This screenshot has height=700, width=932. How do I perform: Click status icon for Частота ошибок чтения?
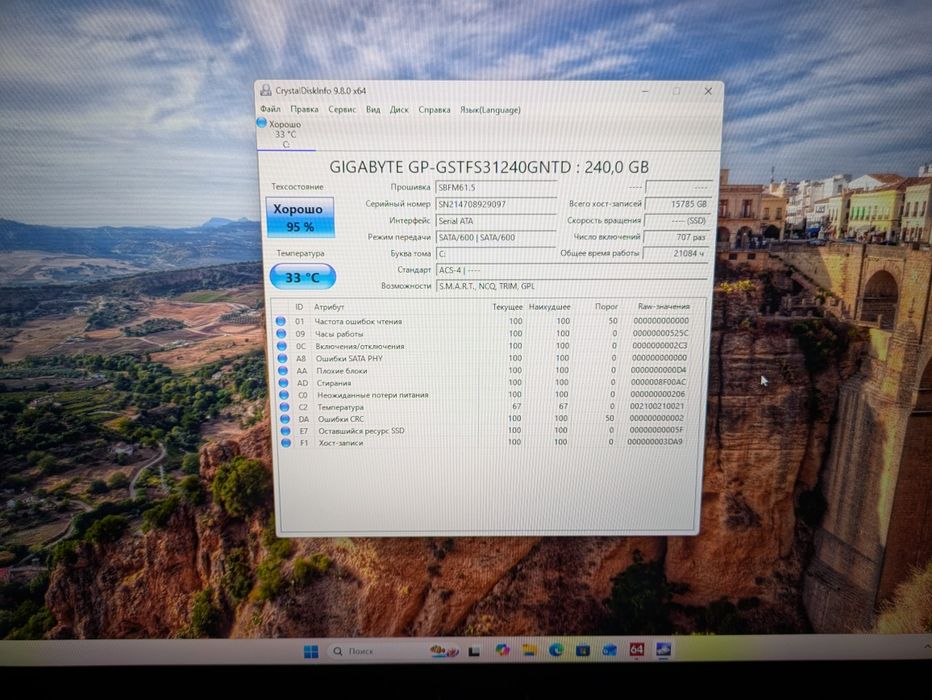click(x=280, y=321)
